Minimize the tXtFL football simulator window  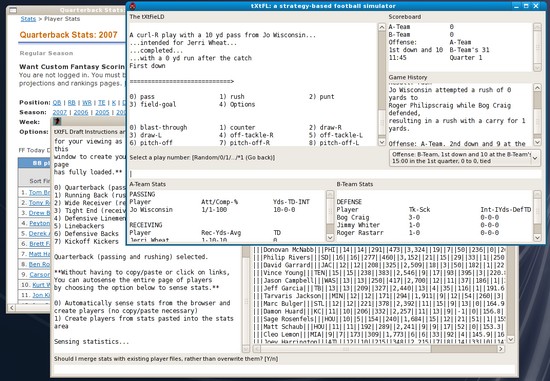click(516, 6)
